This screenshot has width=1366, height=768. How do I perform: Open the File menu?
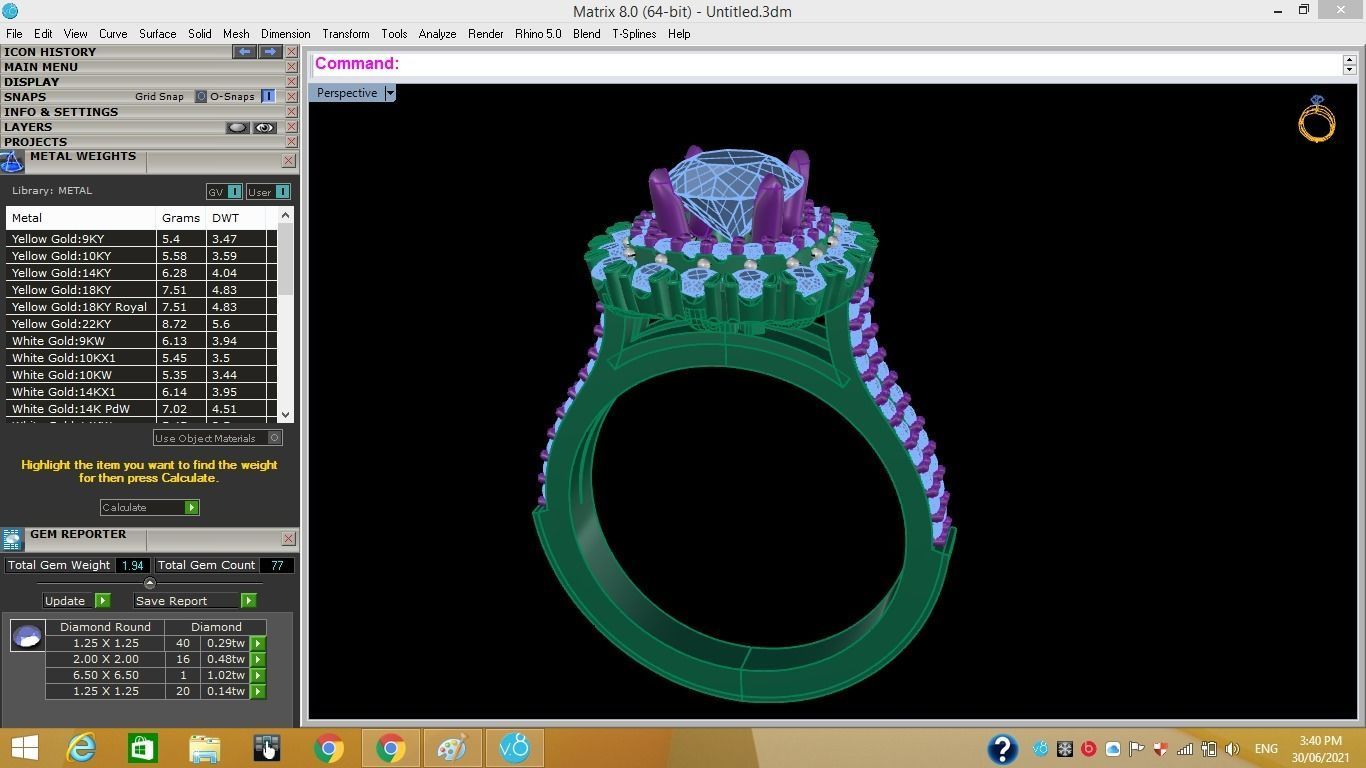[x=14, y=34]
